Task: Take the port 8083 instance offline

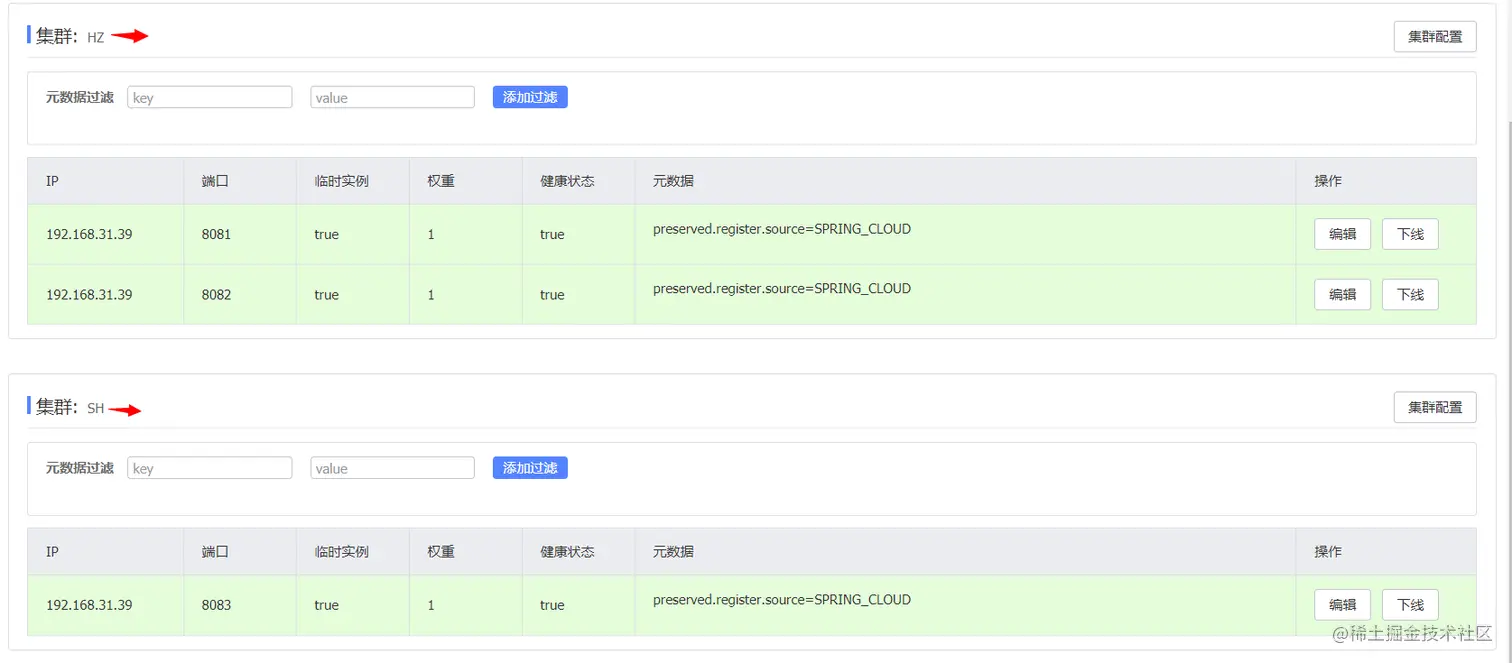Action: pos(1410,605)
